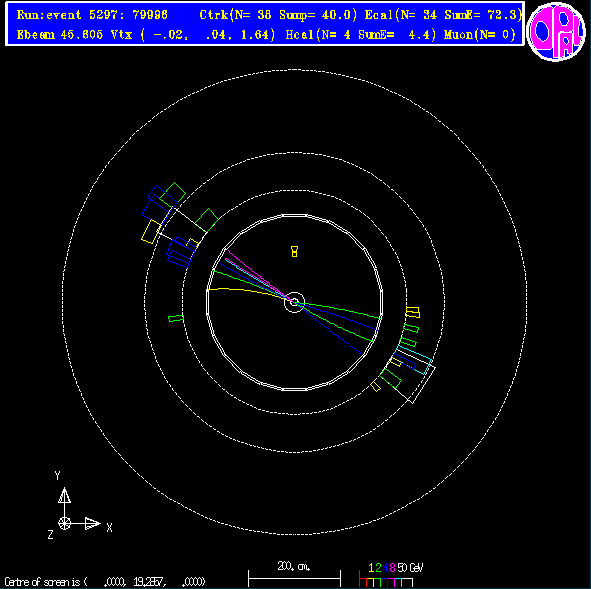The height and width of the screenshot is (589, 591).
Task: Select the isolated green cluster left of the barrel
Action: tap(176, 318)
